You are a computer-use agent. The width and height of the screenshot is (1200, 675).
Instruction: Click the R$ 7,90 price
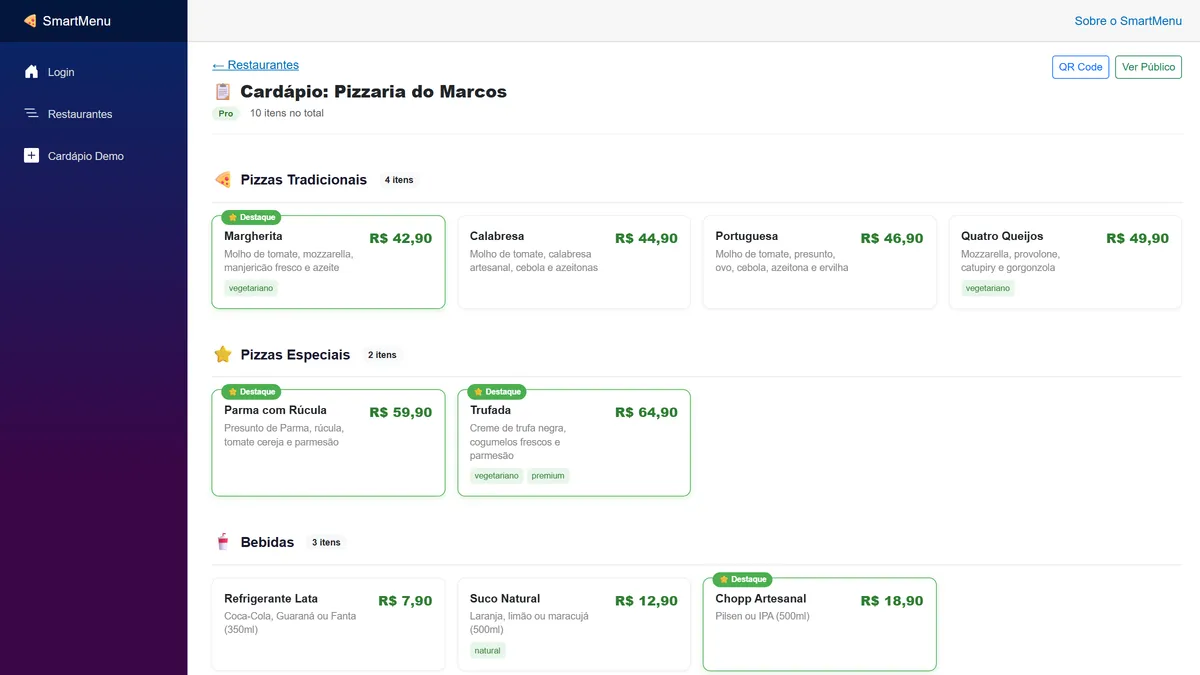tap(405, 601)
